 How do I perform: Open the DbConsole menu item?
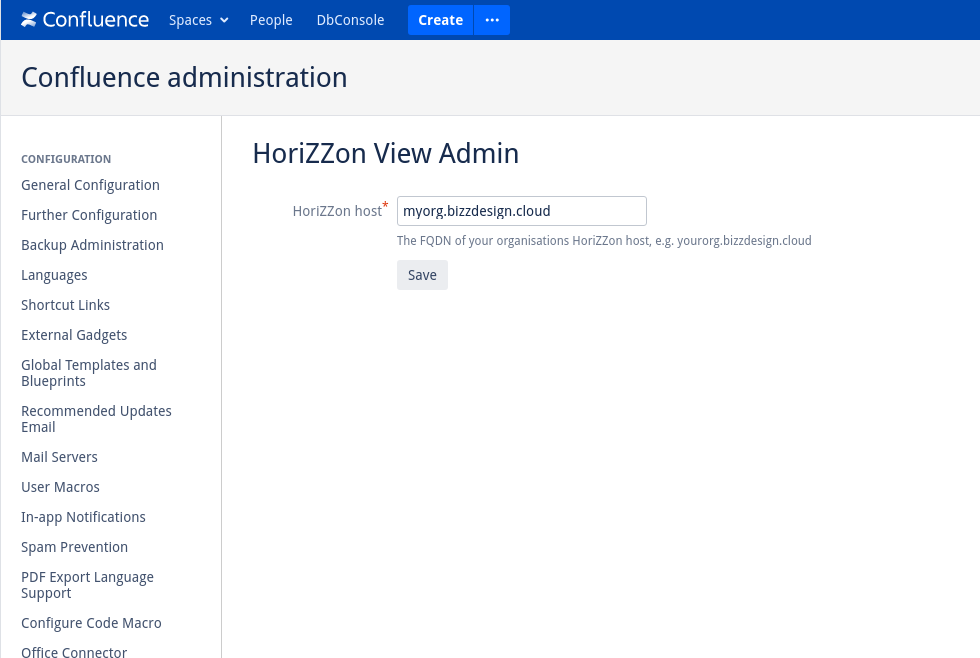coord(351,20)
